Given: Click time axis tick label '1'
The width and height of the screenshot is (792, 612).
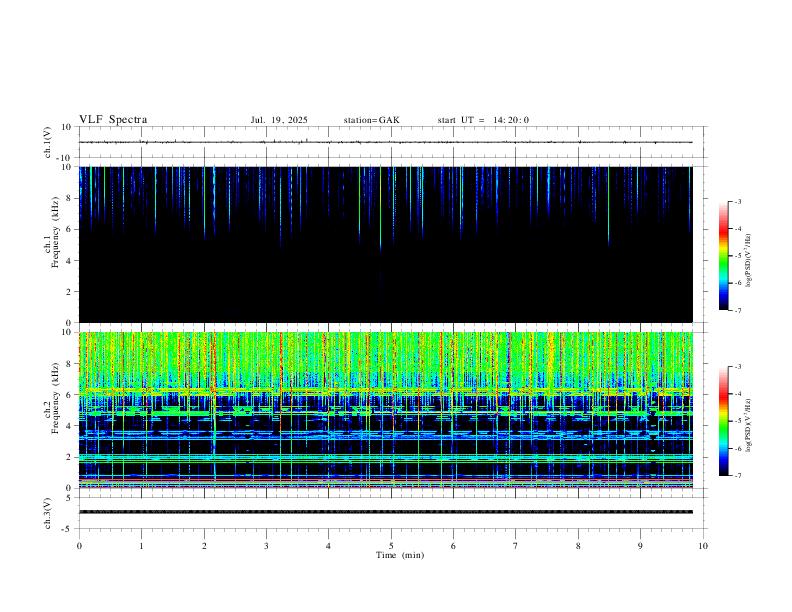Looking at the screenshot, I should click(x=141, y=546).
